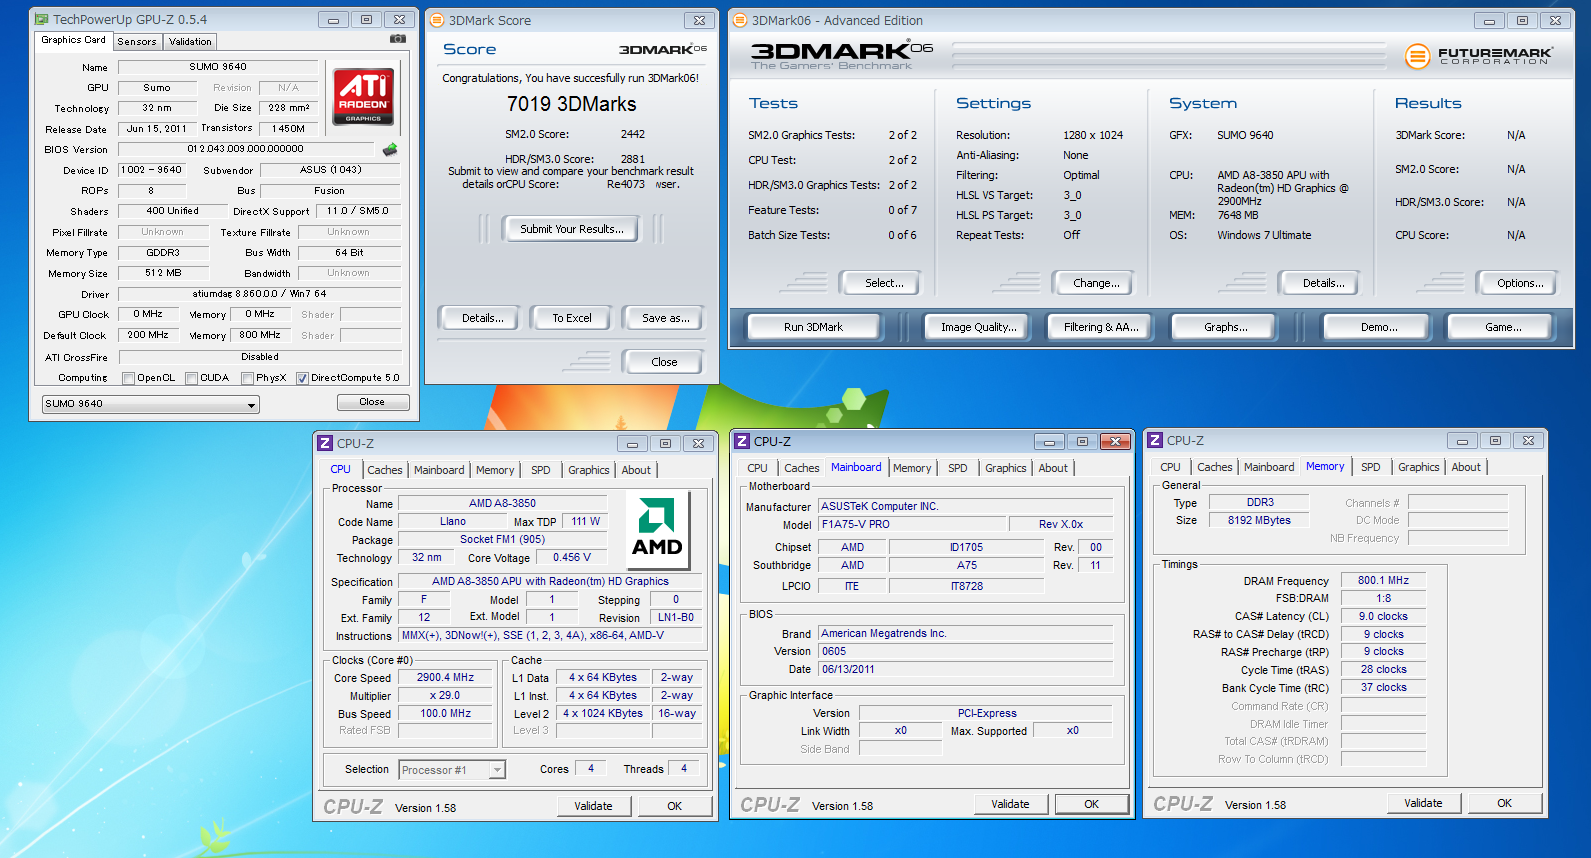The width and height of the screenshot is (1591, 858).
Task: Click the 3DMark Score window title icon
Action: point(437,20)
